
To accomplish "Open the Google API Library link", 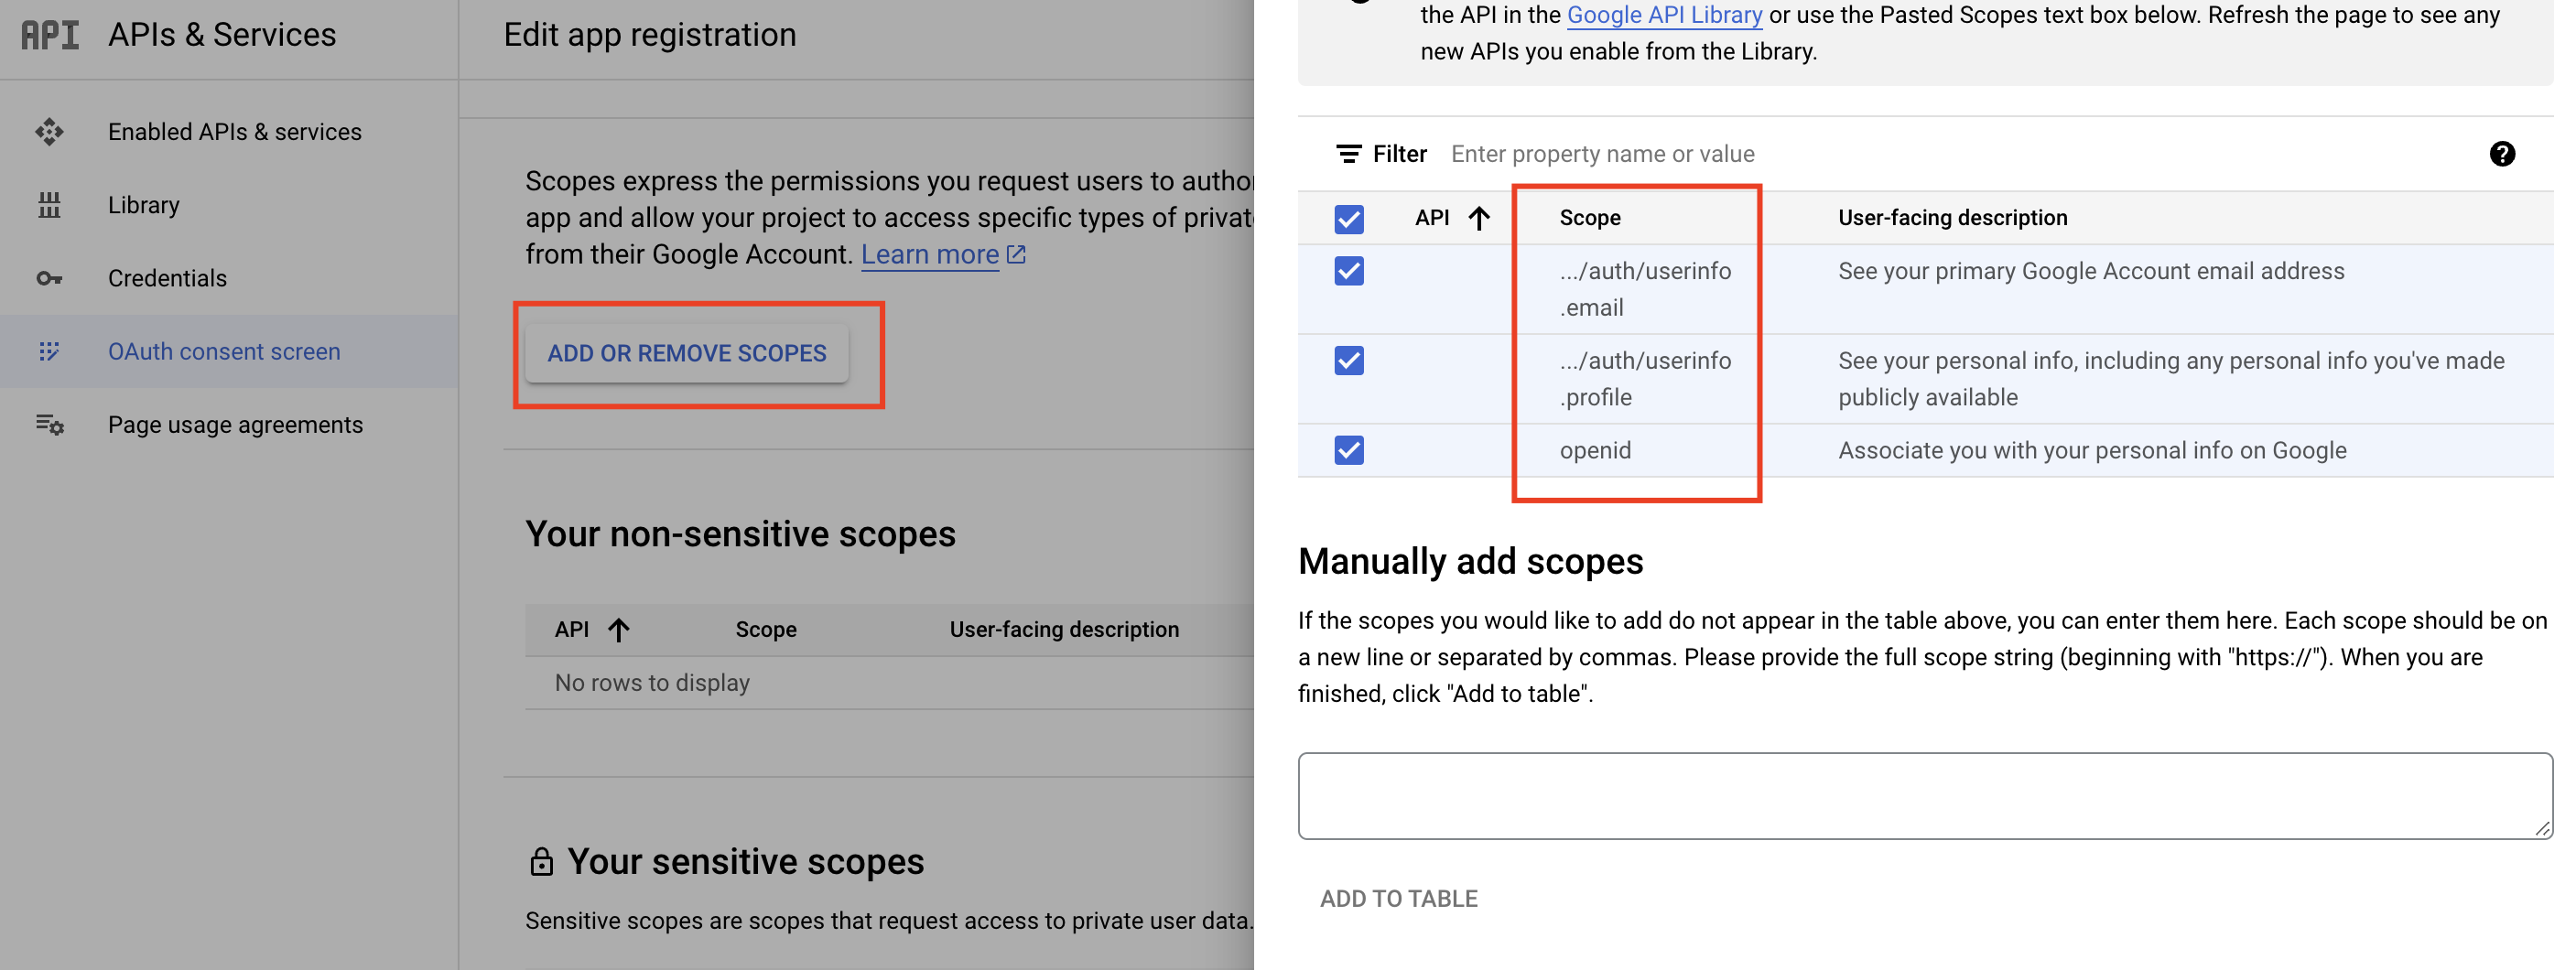I will [x=1664, y=15].
